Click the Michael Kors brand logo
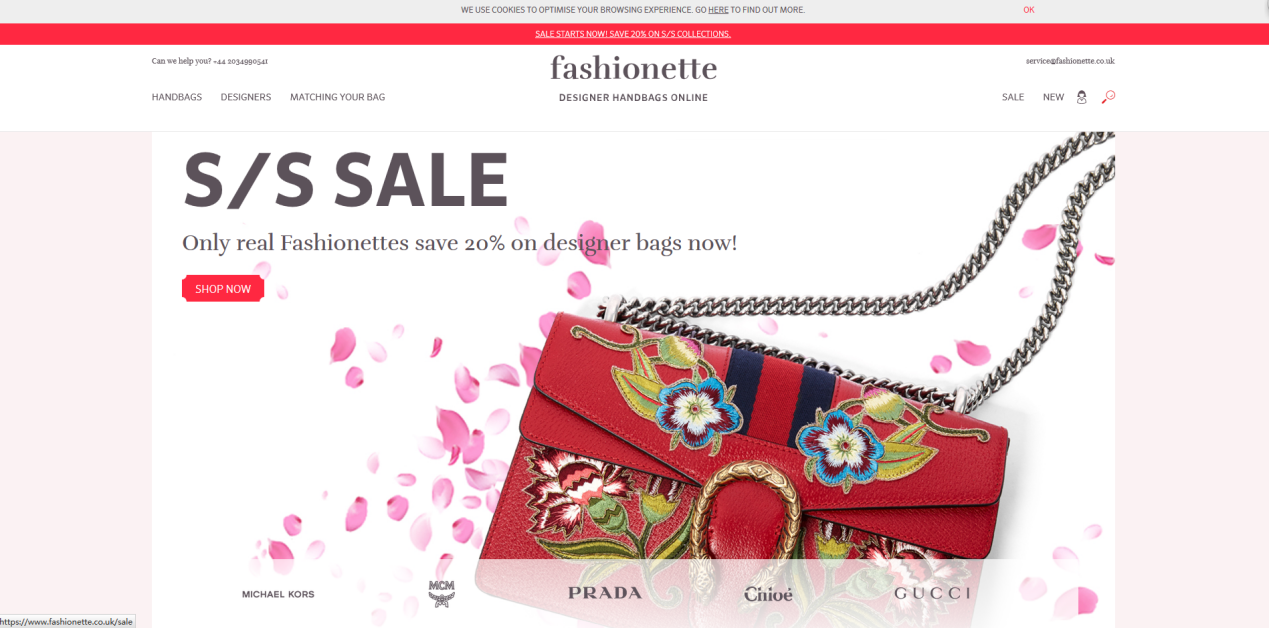Viewport: 1269px width, 628px height. coord(278,594)
